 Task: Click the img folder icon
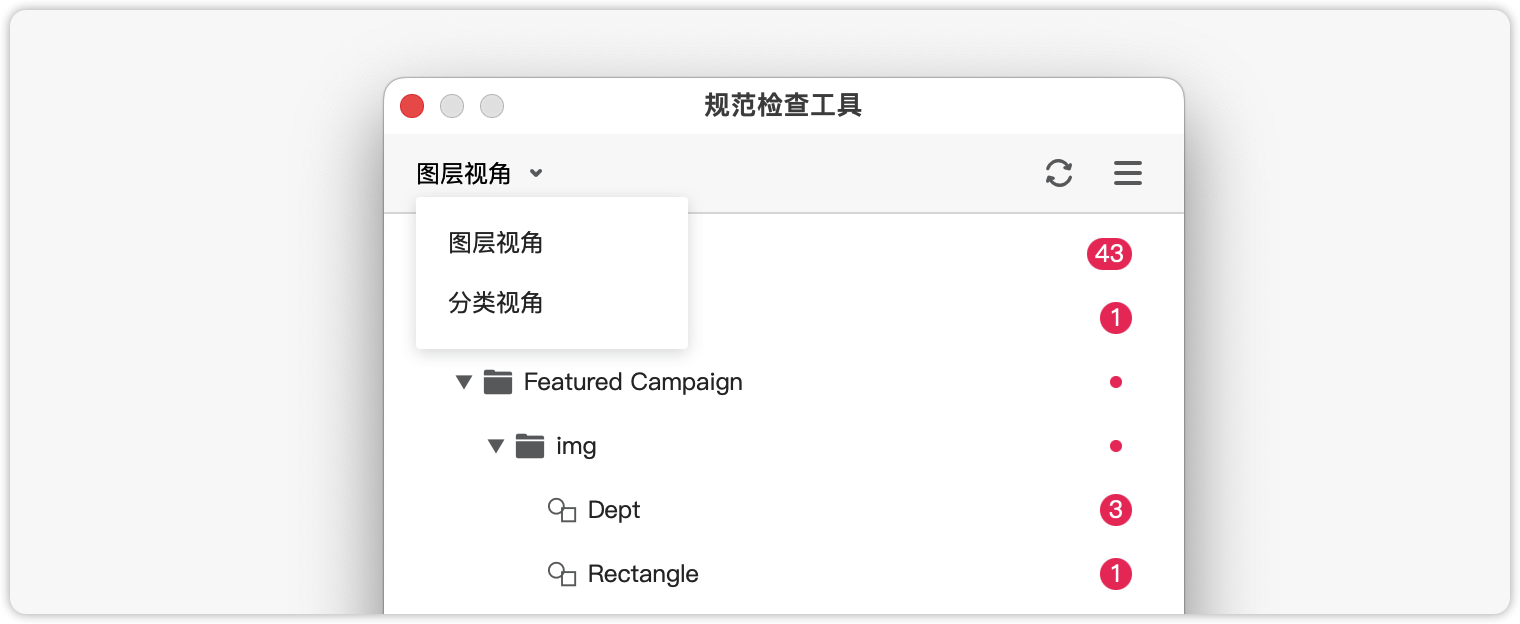click(530, 446)
